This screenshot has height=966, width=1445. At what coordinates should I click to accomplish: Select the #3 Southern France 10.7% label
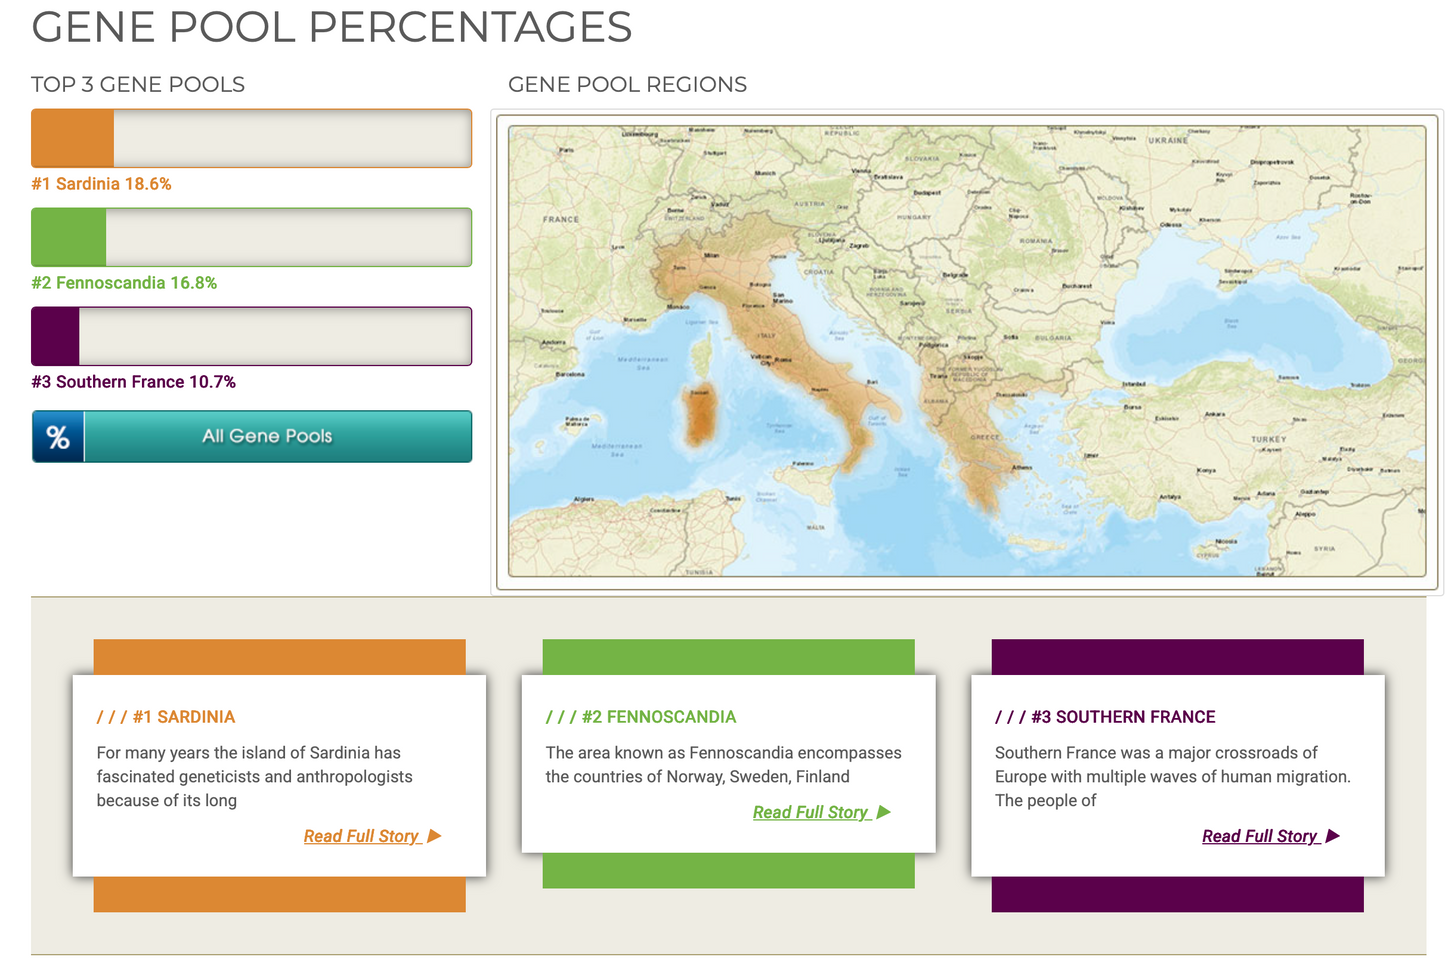point(133,382)
